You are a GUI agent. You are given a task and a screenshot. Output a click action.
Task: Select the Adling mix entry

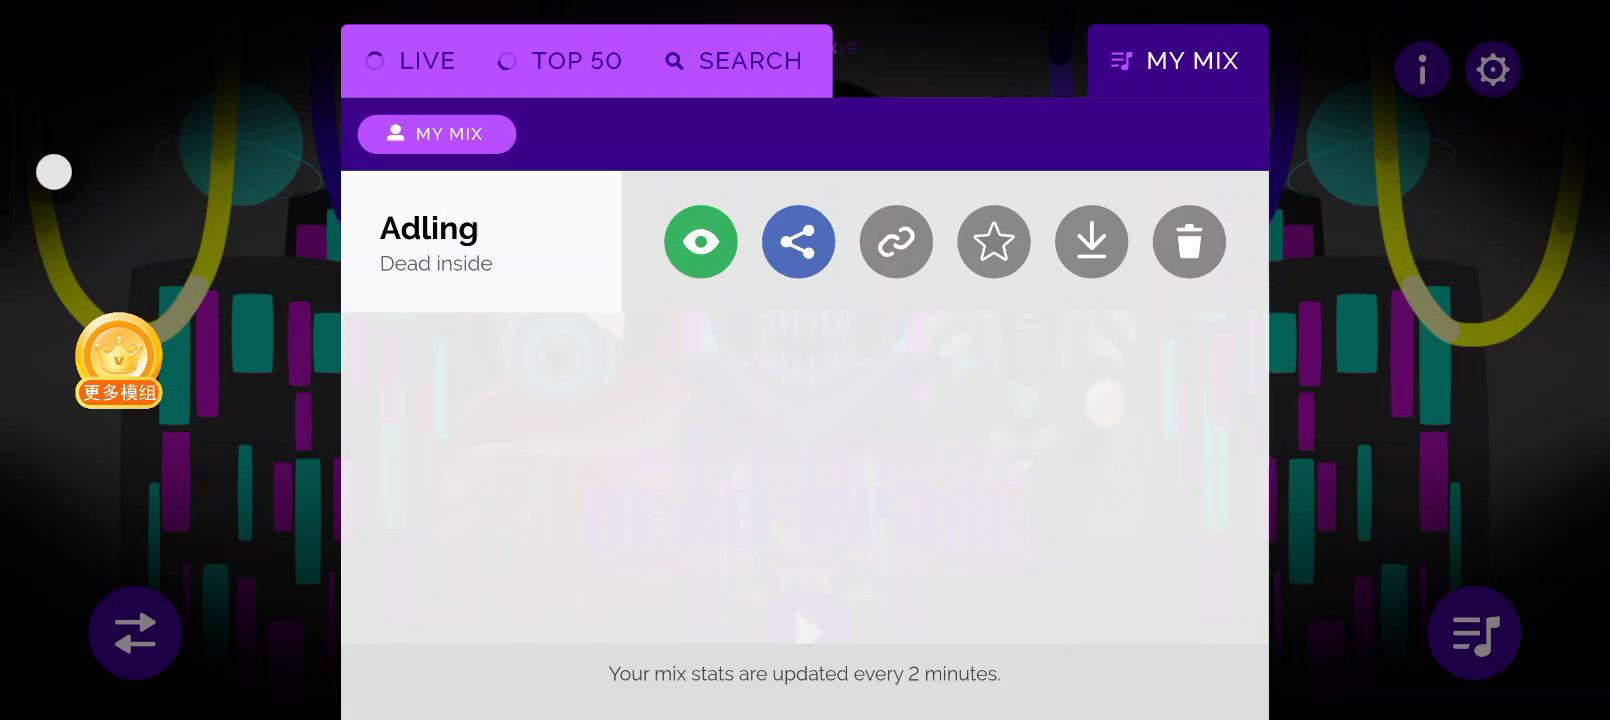(x=481, y=242)
